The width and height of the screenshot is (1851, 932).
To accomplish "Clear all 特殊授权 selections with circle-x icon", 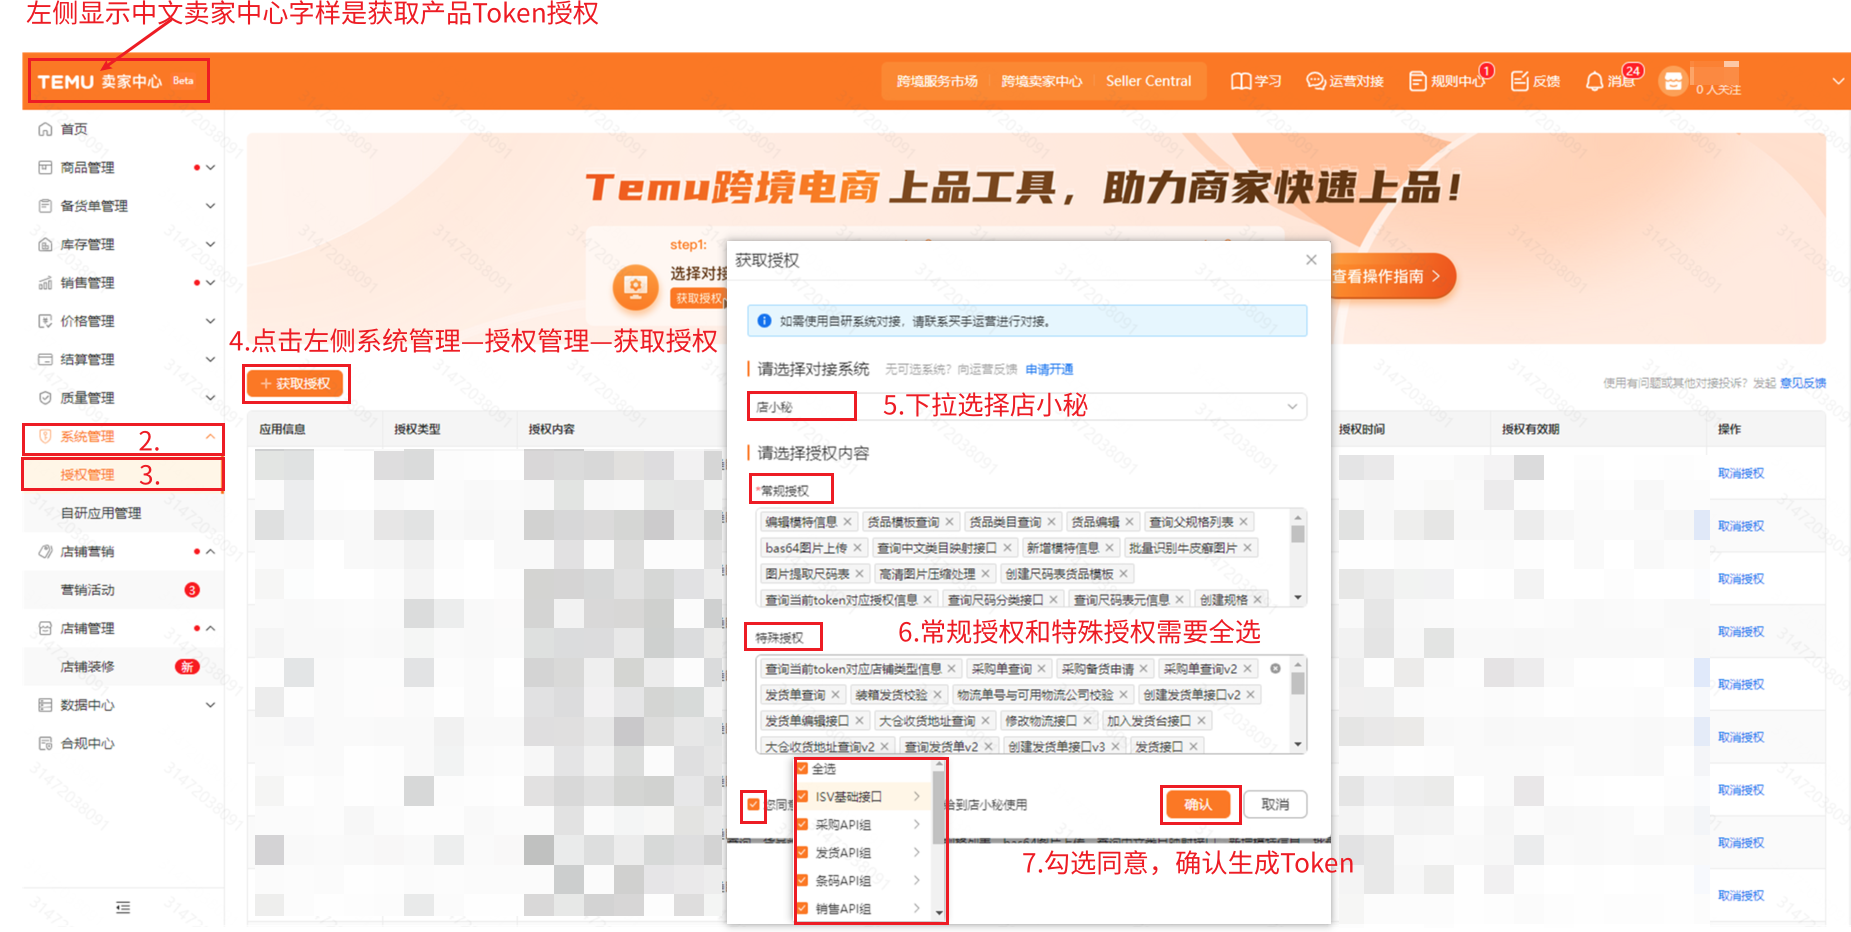I will coord(1275,669).
